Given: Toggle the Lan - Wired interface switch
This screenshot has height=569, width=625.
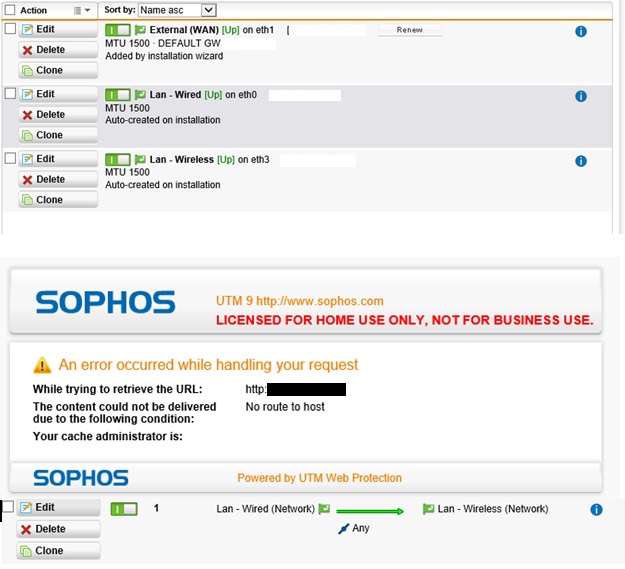Looking at the screenshot, I should pos(118,95).
